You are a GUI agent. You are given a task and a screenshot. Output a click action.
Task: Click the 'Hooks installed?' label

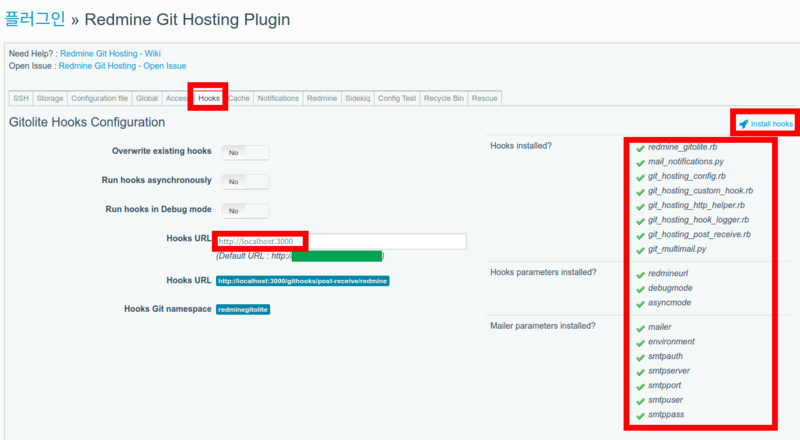tap(521, 146)
